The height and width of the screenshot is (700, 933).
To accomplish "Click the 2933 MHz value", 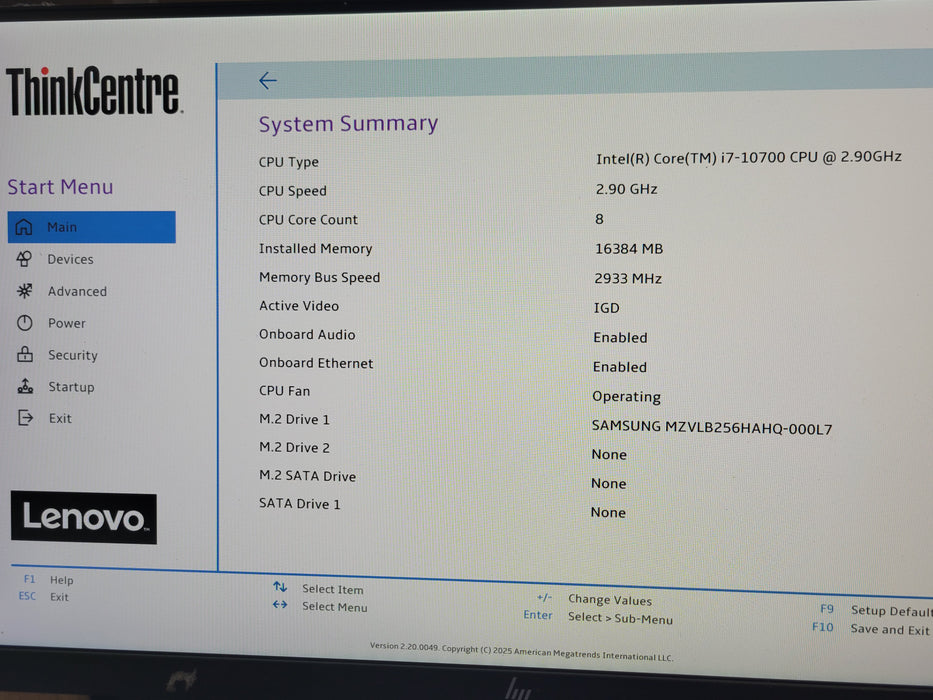I will (x=628, y=279).
